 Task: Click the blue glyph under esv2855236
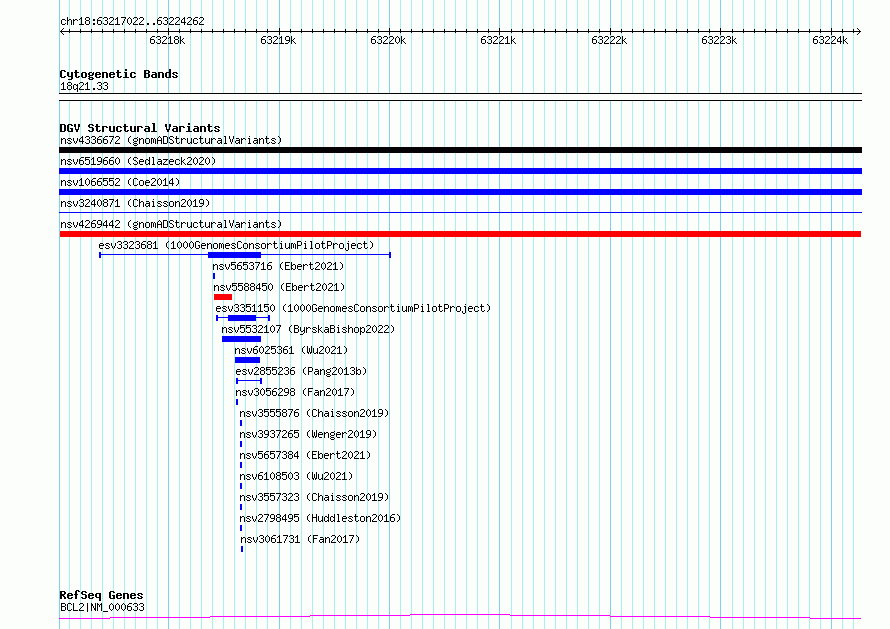249,381
